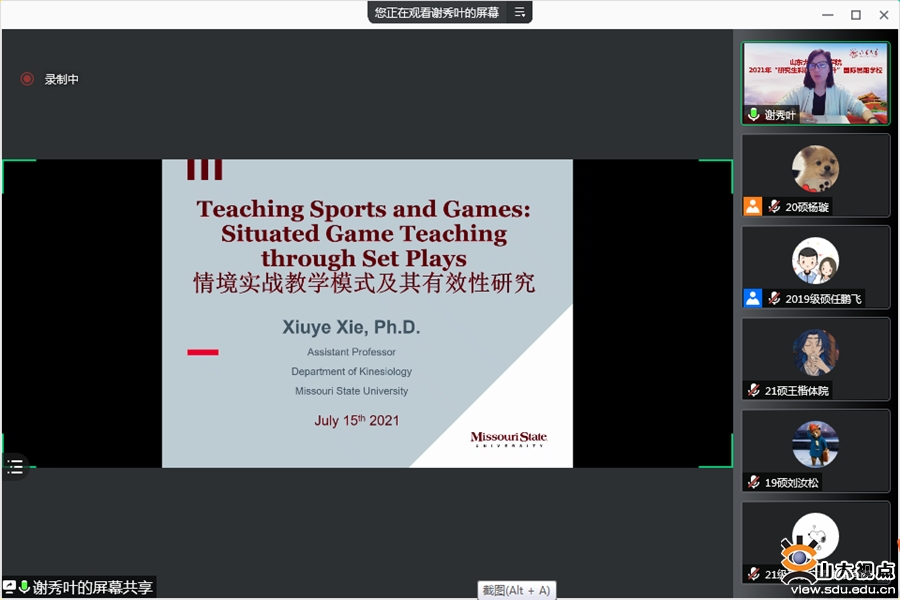Open the list icon at the slide's bottom-left
Viewport: 900px width, 600px height.
[15, 466]
